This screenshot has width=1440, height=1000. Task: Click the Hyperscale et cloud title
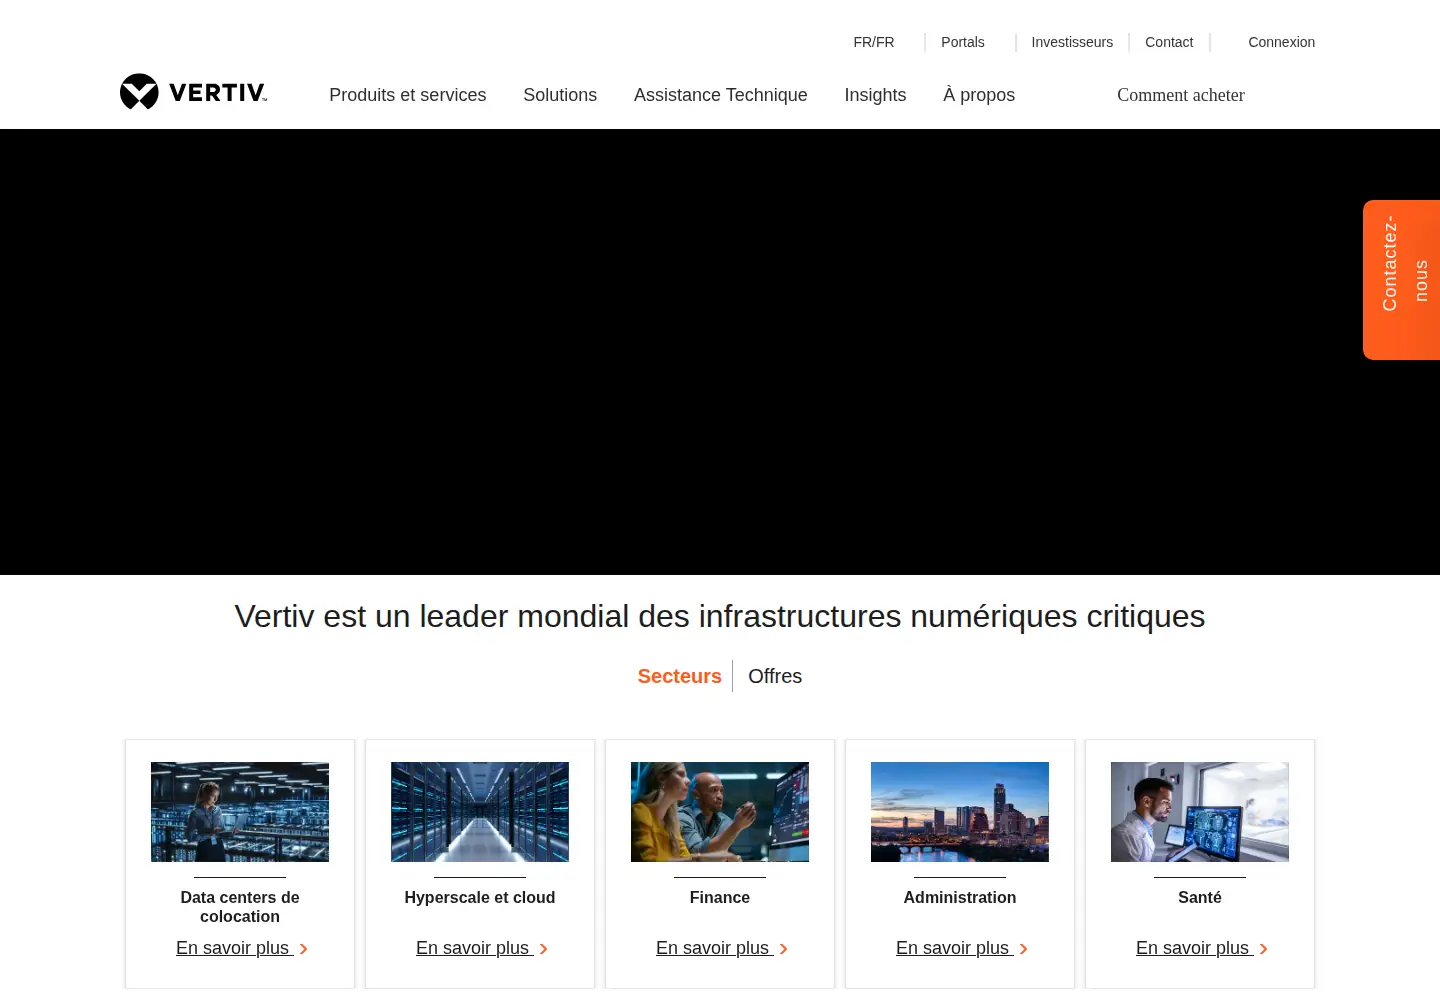click(480, 898)
